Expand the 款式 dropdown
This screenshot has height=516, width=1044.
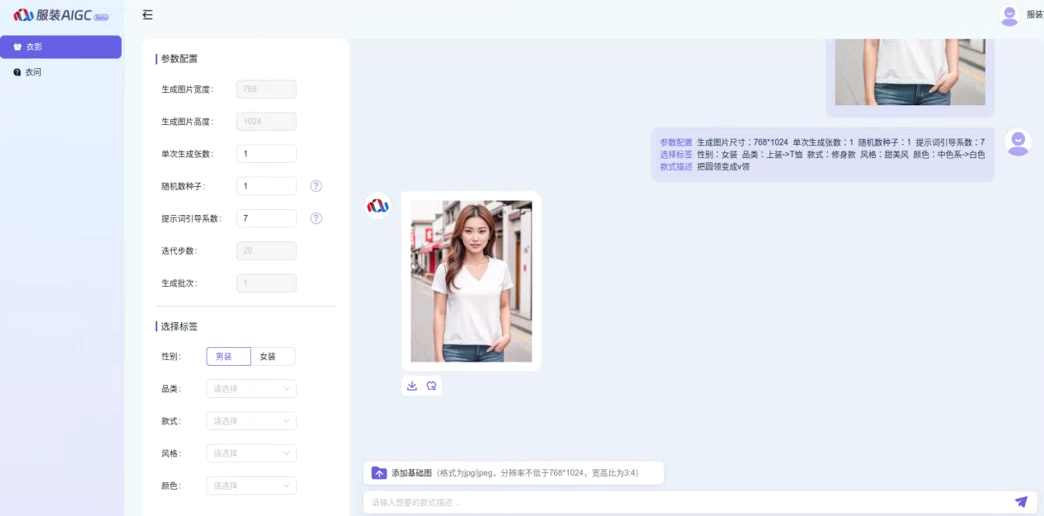coord(251,421)
